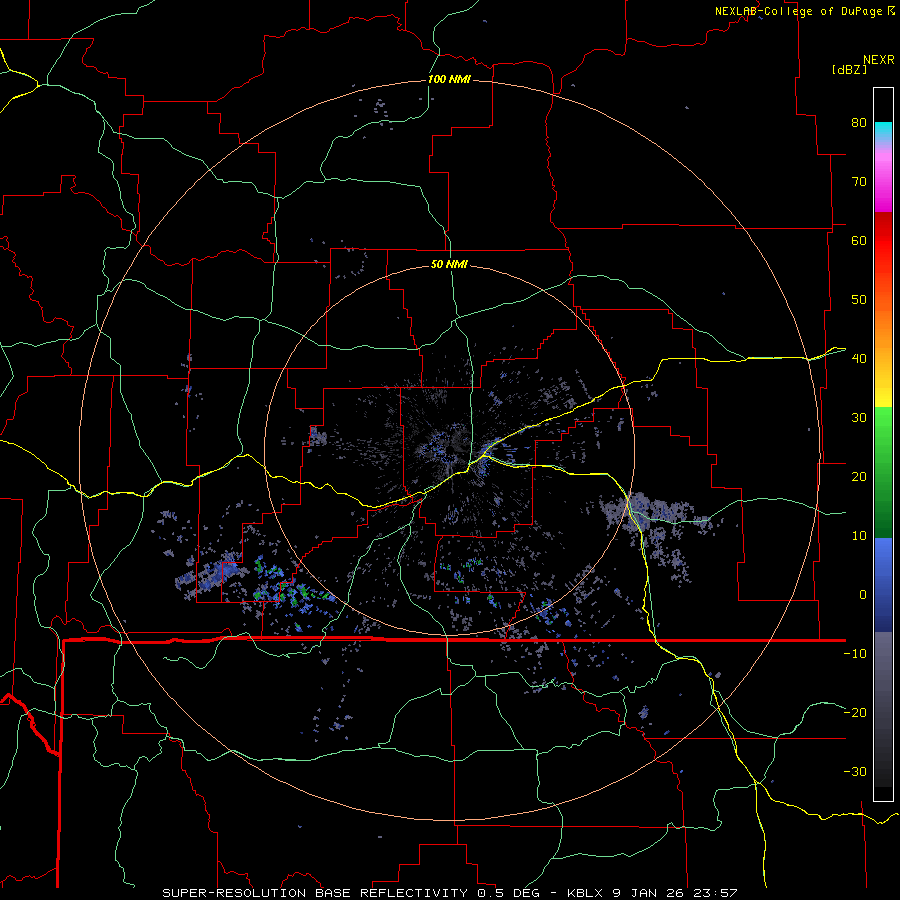The width and height of the screenshot is (900, 900).
Task: Click the 23:57 timestamp in caption
Action: (715, 893)
